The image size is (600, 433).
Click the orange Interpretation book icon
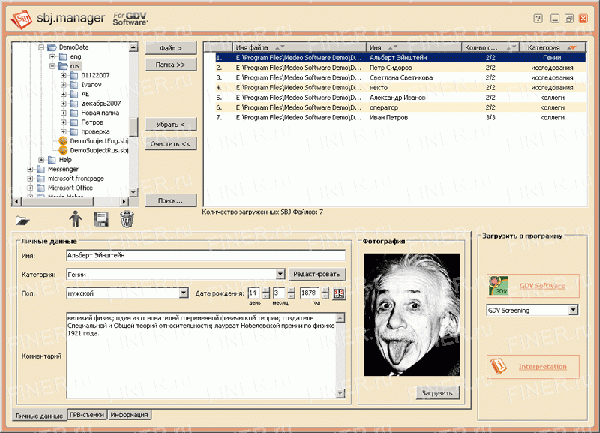[498, 366]
